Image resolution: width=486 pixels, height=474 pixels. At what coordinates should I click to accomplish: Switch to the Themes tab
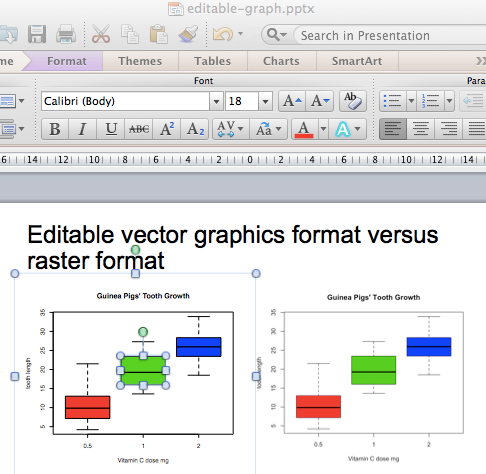point(140,61)
